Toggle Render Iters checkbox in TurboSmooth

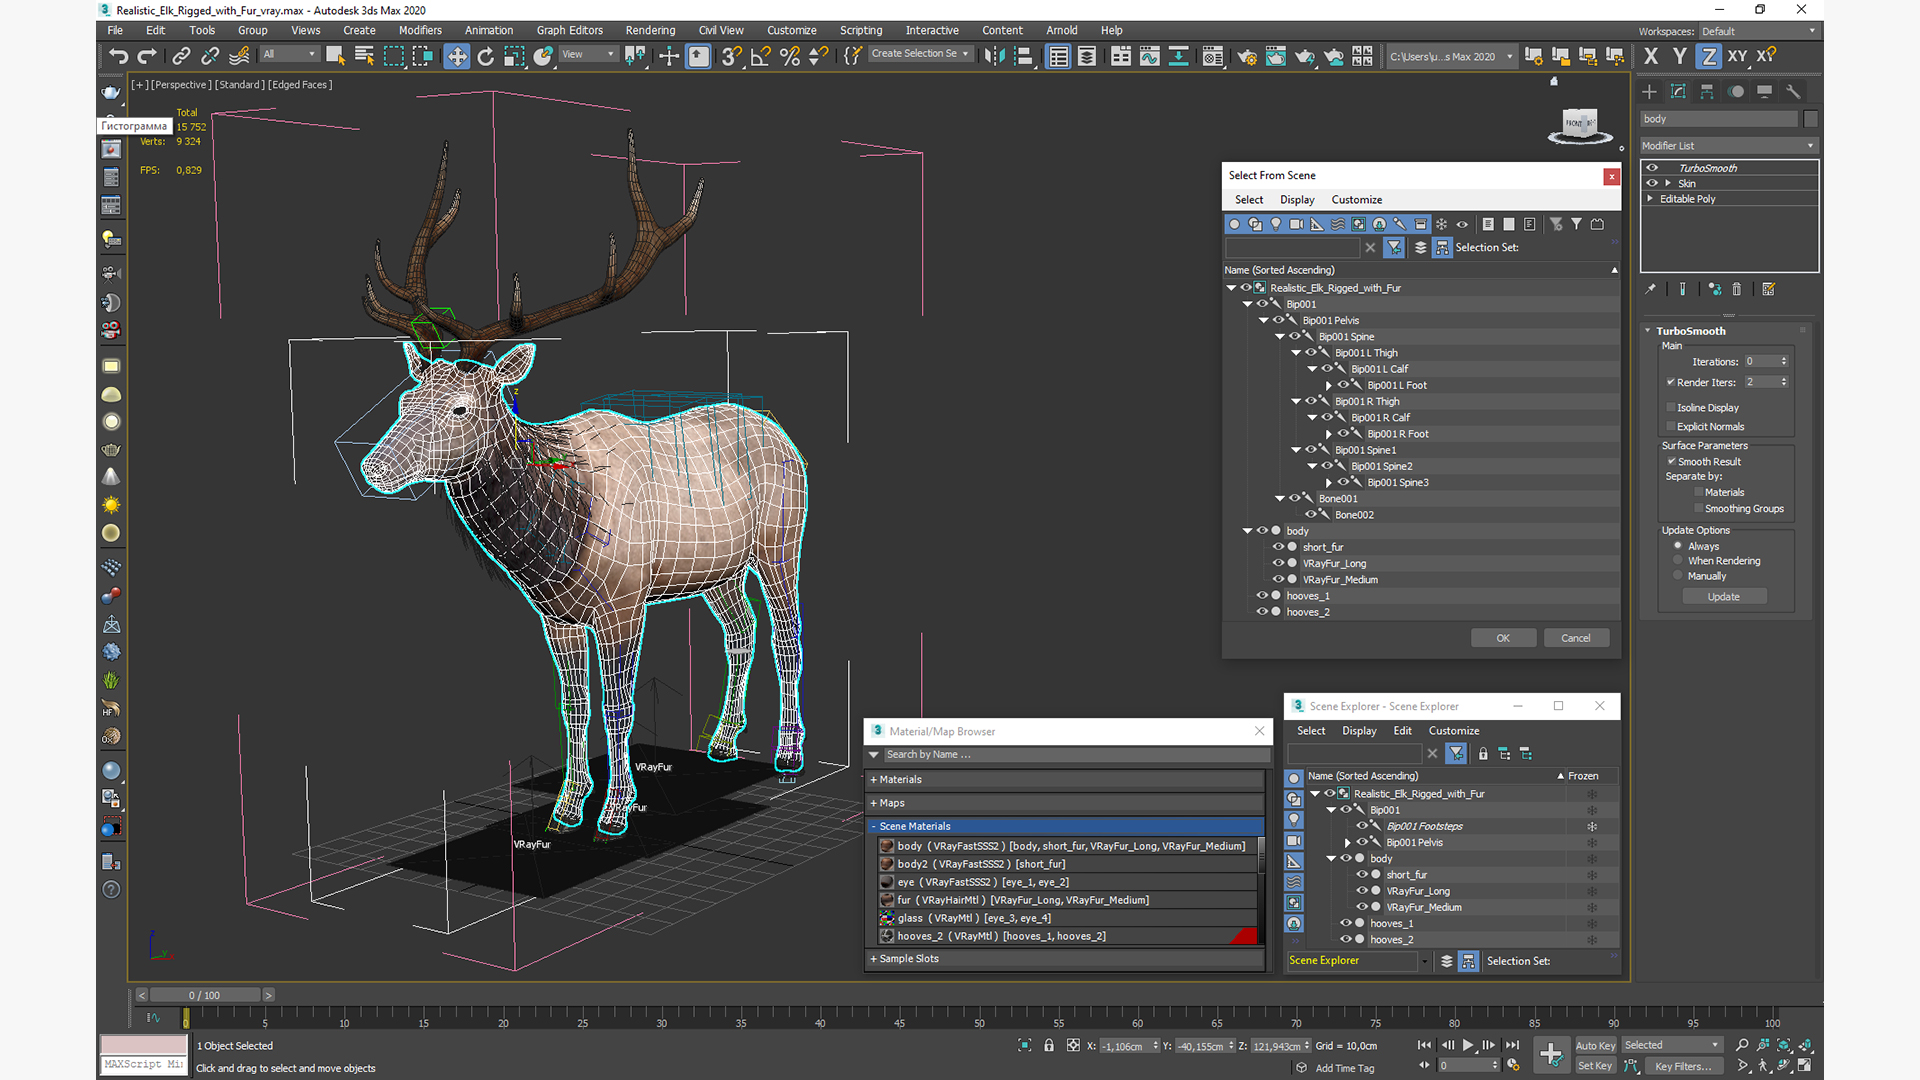1671,382
